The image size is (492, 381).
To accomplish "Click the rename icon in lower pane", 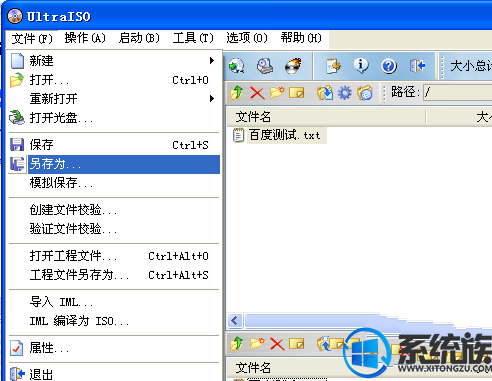I will tap(297, 343).
